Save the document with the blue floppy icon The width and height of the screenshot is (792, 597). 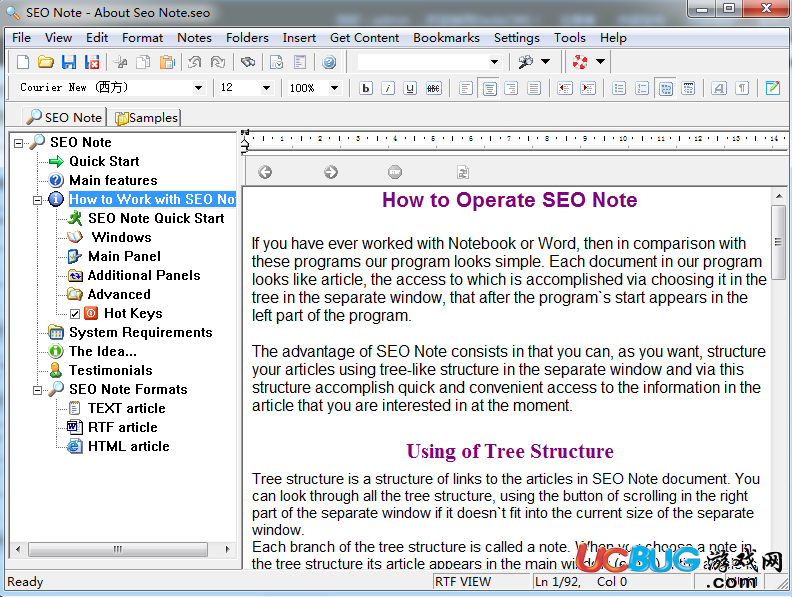[69, 62]
